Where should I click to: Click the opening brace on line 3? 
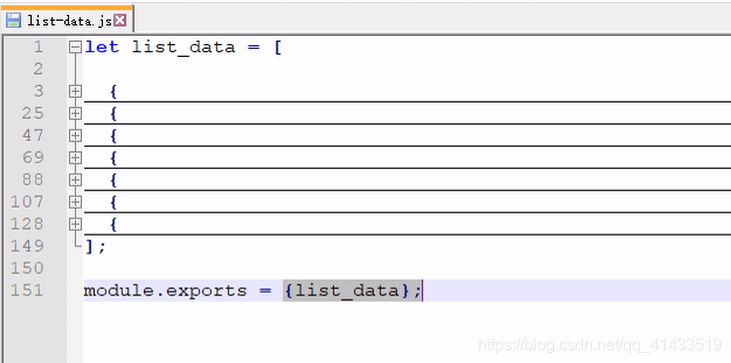(113, 91)
